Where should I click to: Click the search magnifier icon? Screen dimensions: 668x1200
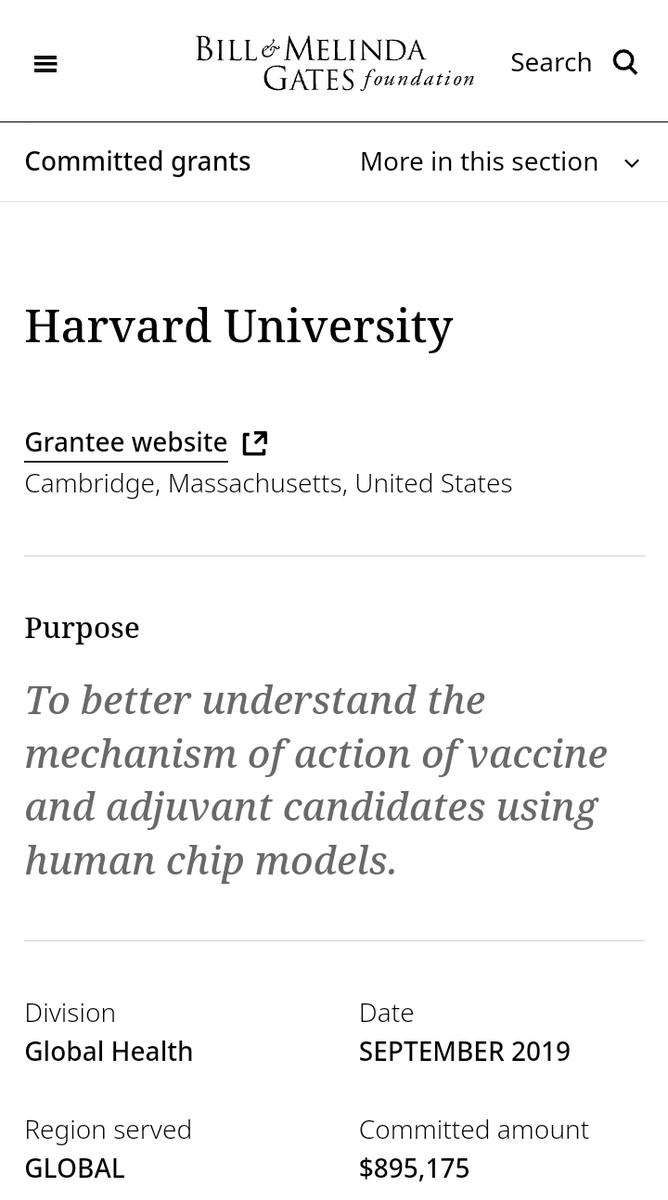point(625,62)
